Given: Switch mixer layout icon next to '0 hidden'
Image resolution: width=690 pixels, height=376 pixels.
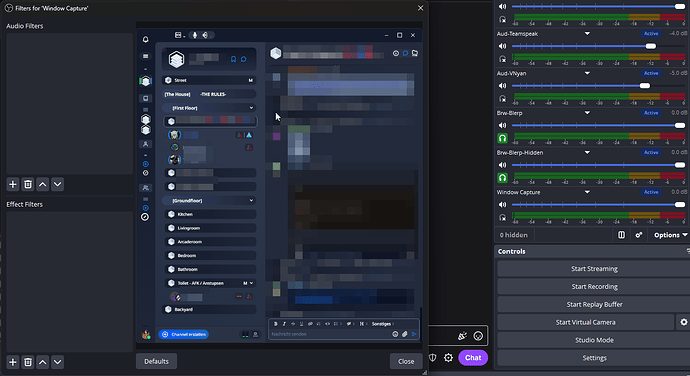Looking at the screenshot, I should 621,235.
